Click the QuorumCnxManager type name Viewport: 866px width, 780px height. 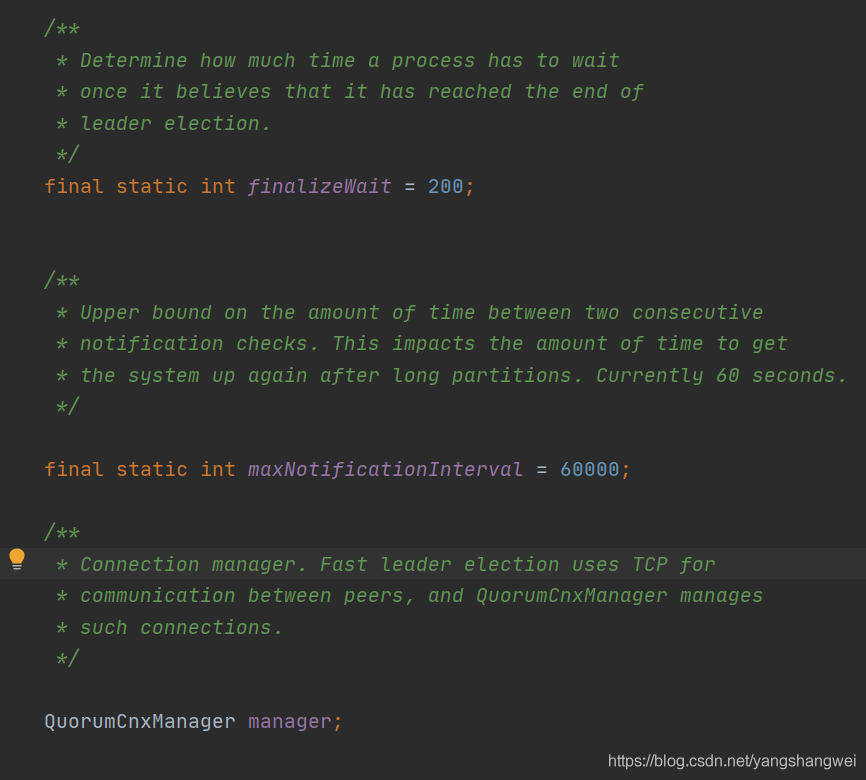click(140, 721)
